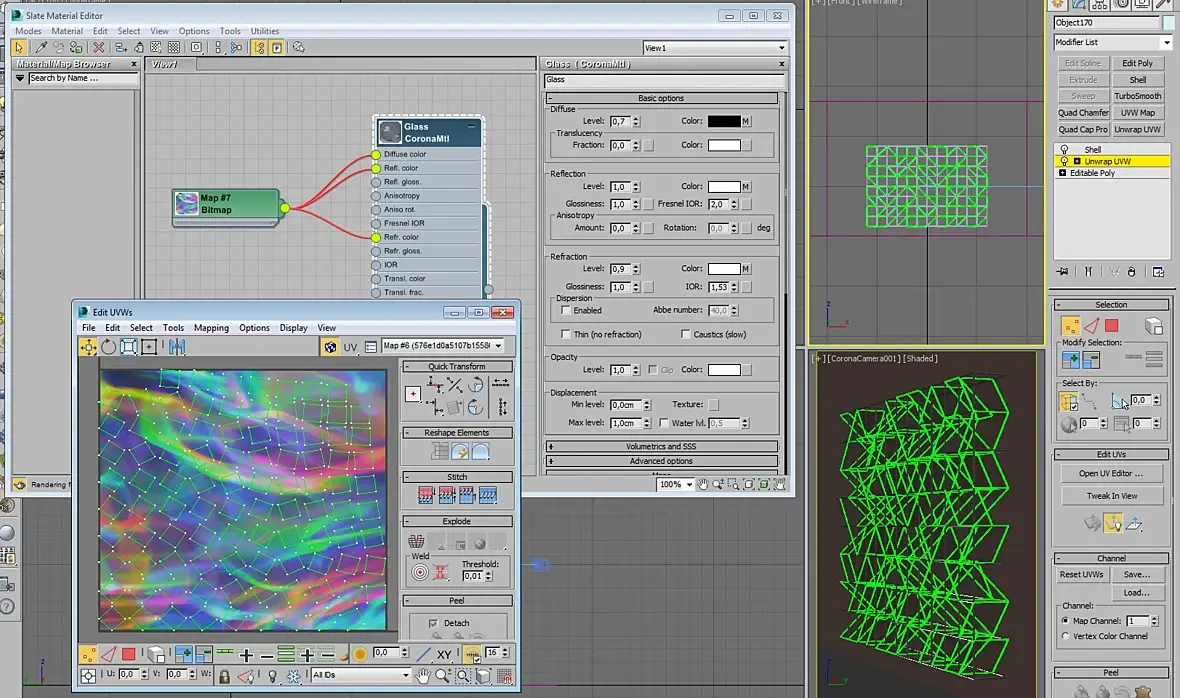Screen dimensions: 1180x698
Task: Open the Mapping menu in Edit UVWs
Action: point(211,328)
